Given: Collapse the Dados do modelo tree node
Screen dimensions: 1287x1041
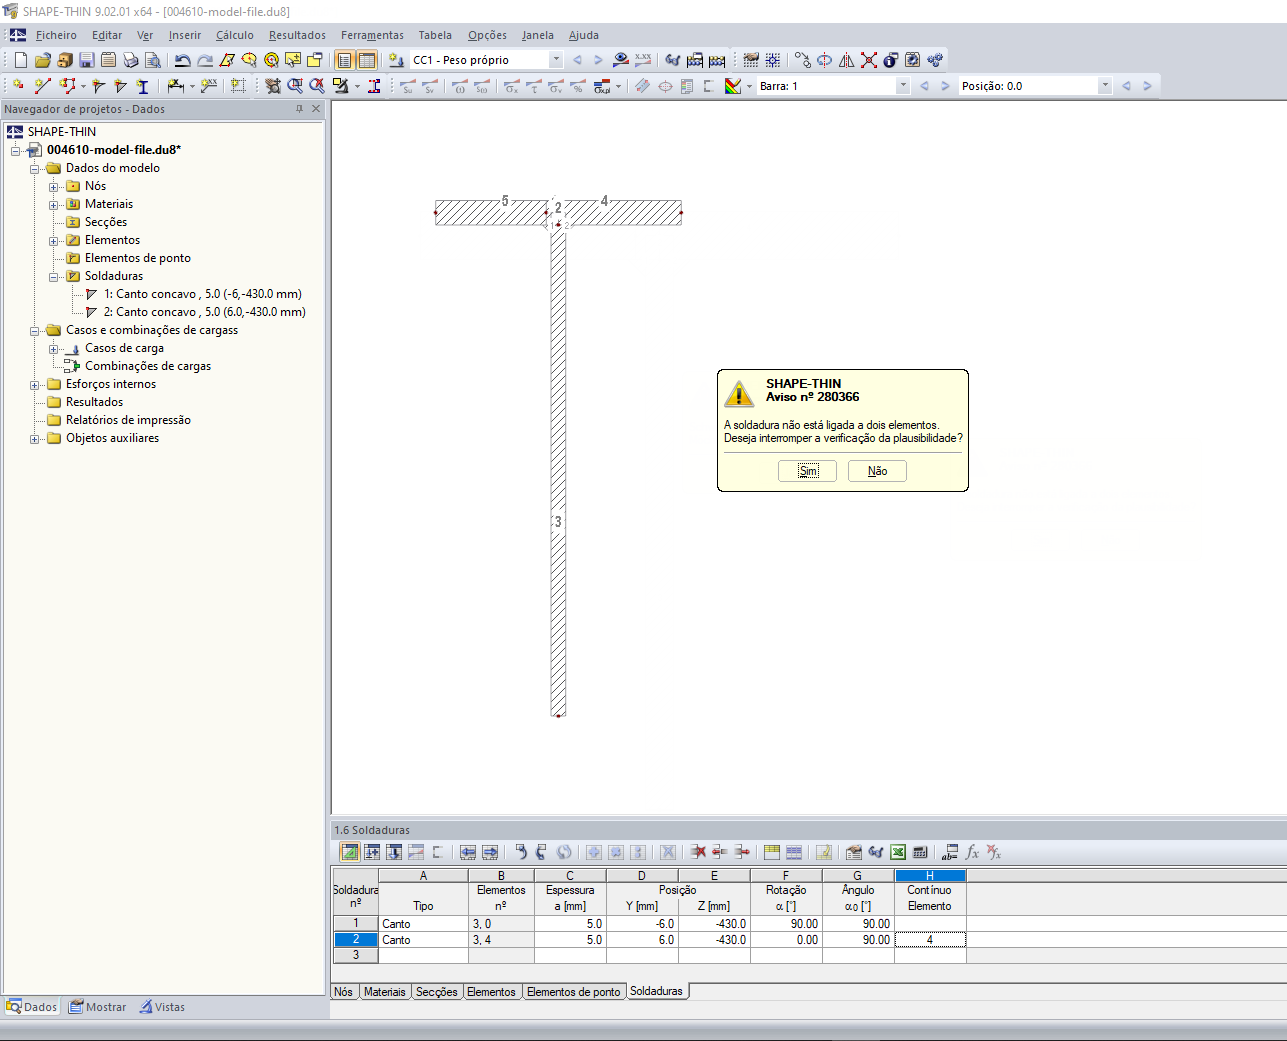Looking at the screenshot, I should point(35,168).
